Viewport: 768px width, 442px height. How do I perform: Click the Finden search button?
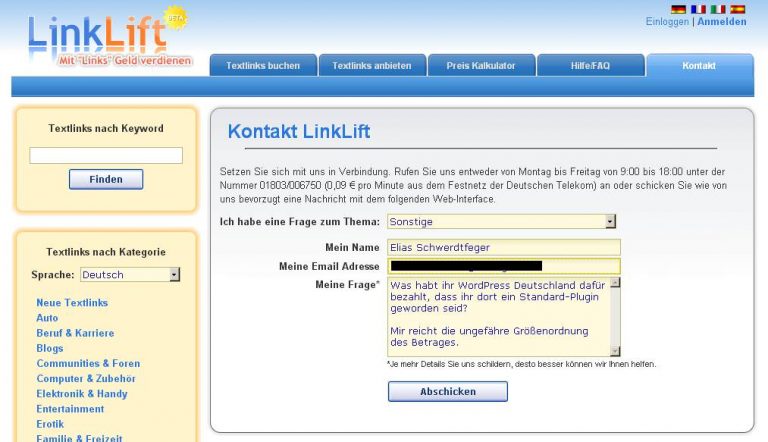[x=106, y=180]
